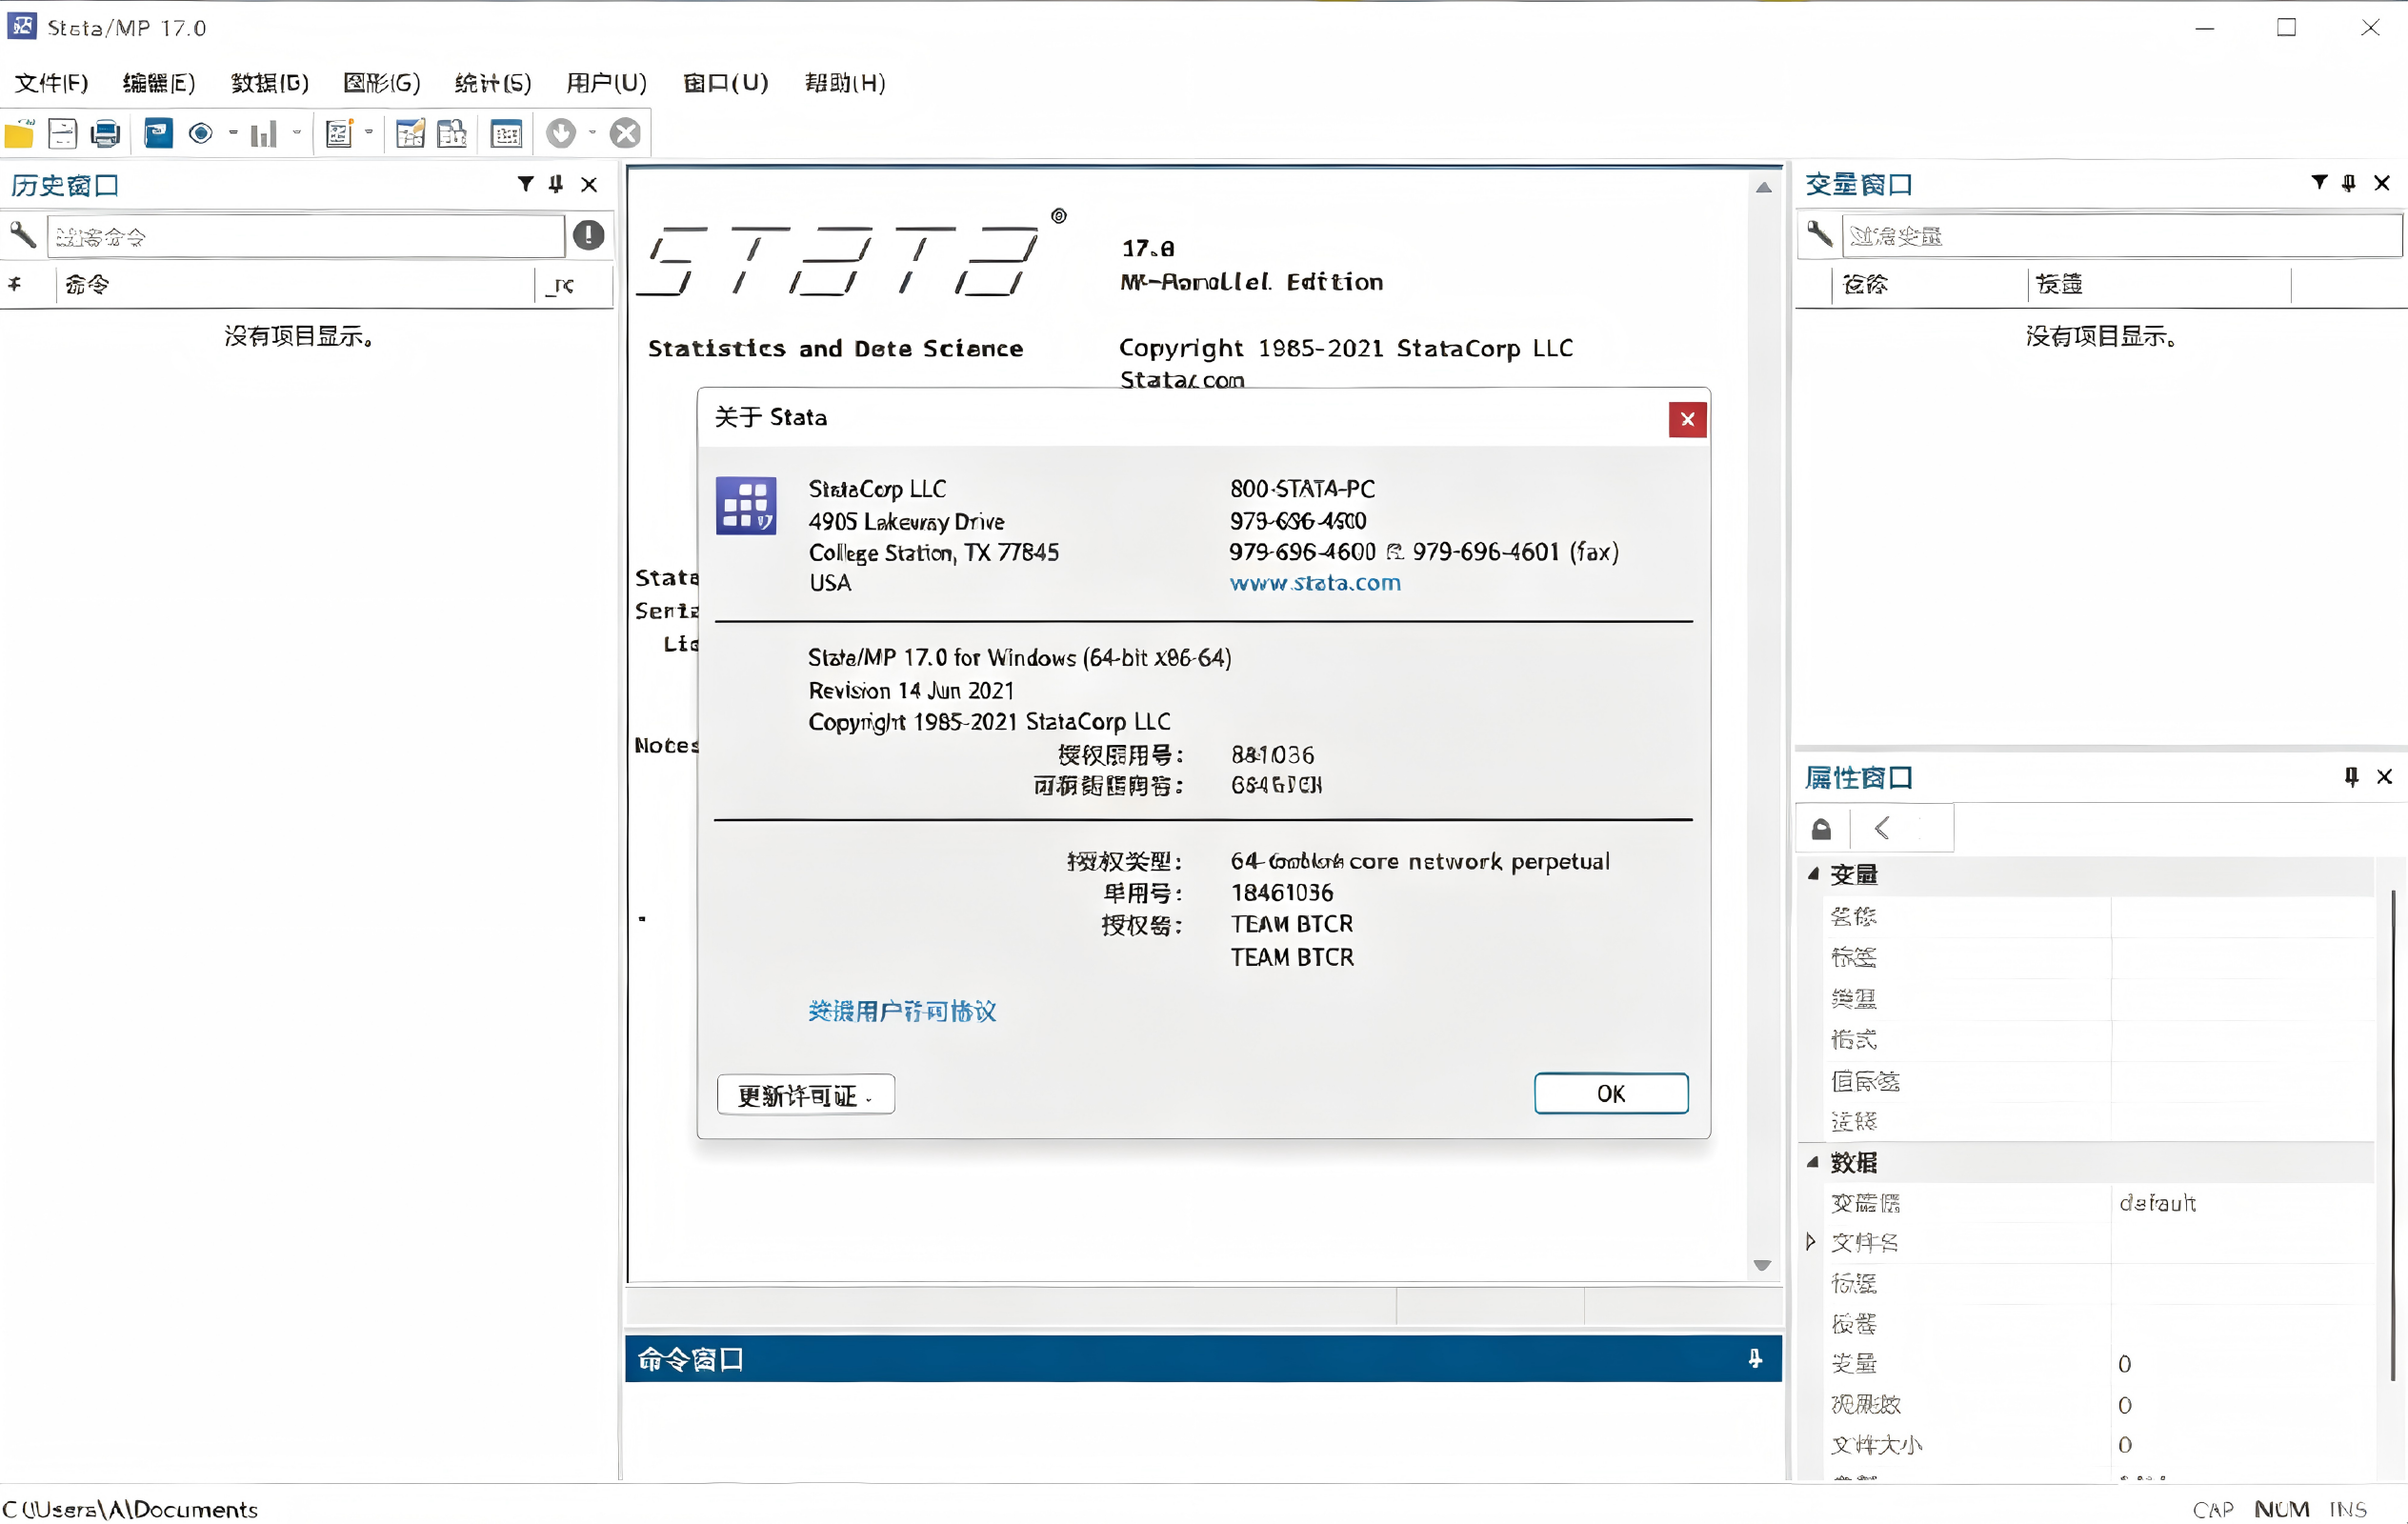Close the 属性窗口 panel
The height and width of the screenshot is (1524, 2408).
click(x=2385, y=777)
